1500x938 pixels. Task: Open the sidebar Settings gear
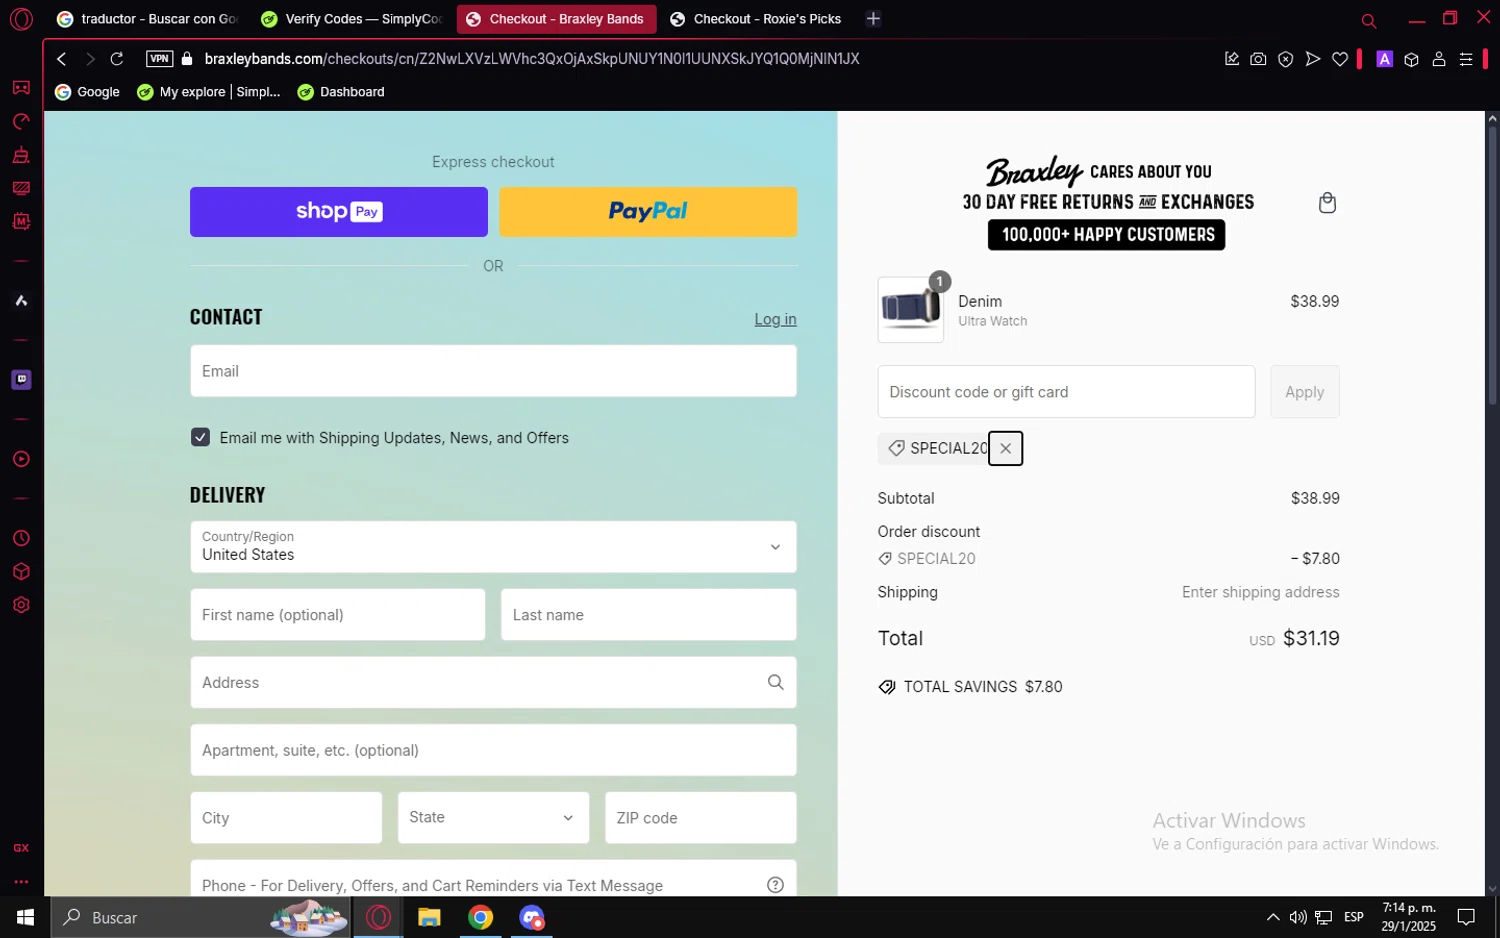coord(21,605)
